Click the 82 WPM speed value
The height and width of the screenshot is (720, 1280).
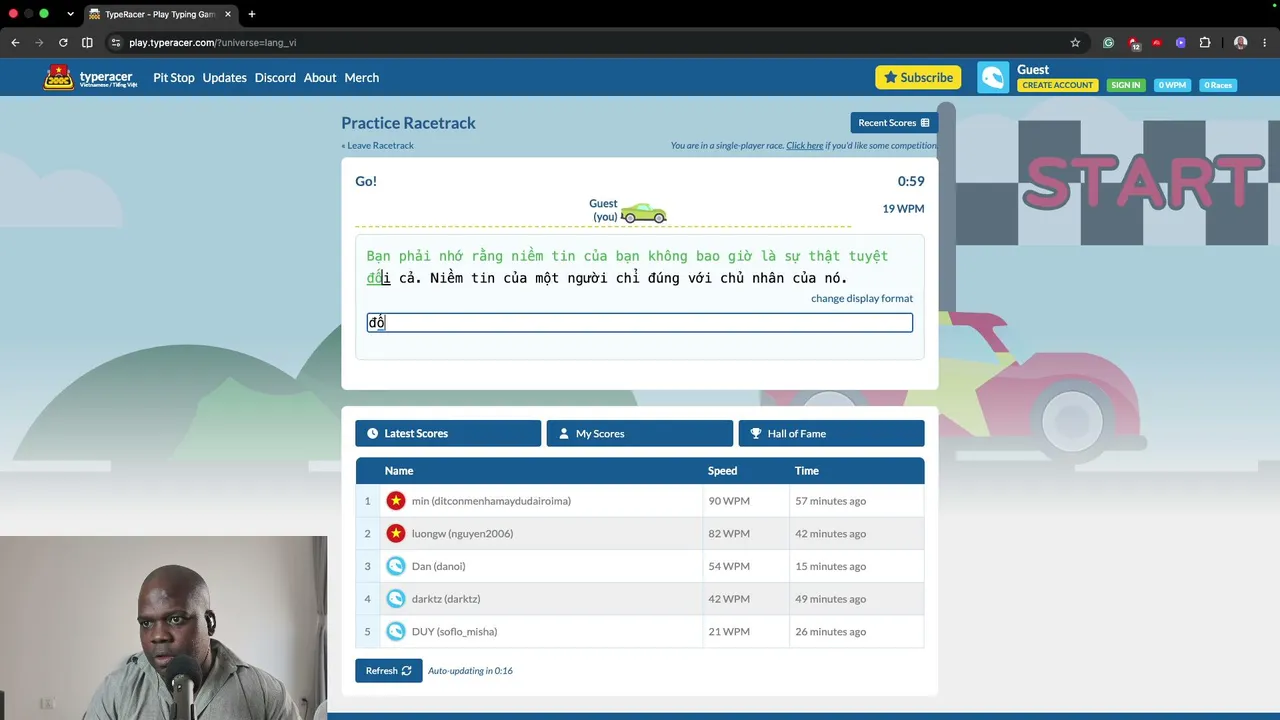[x=729, y=534]
